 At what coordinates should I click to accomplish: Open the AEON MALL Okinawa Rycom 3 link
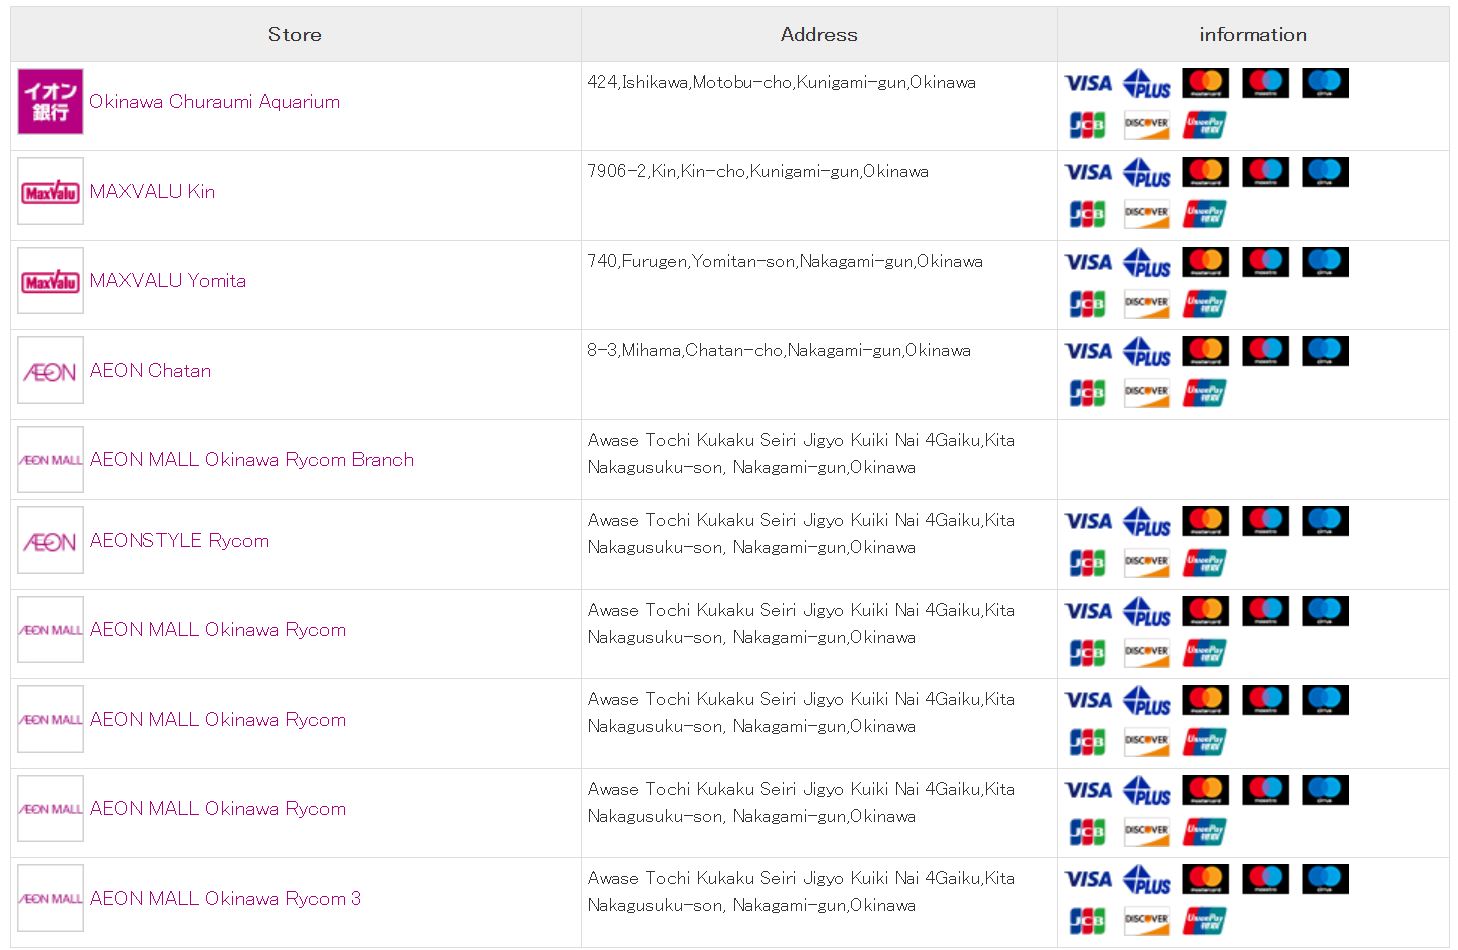coord(225,898)
